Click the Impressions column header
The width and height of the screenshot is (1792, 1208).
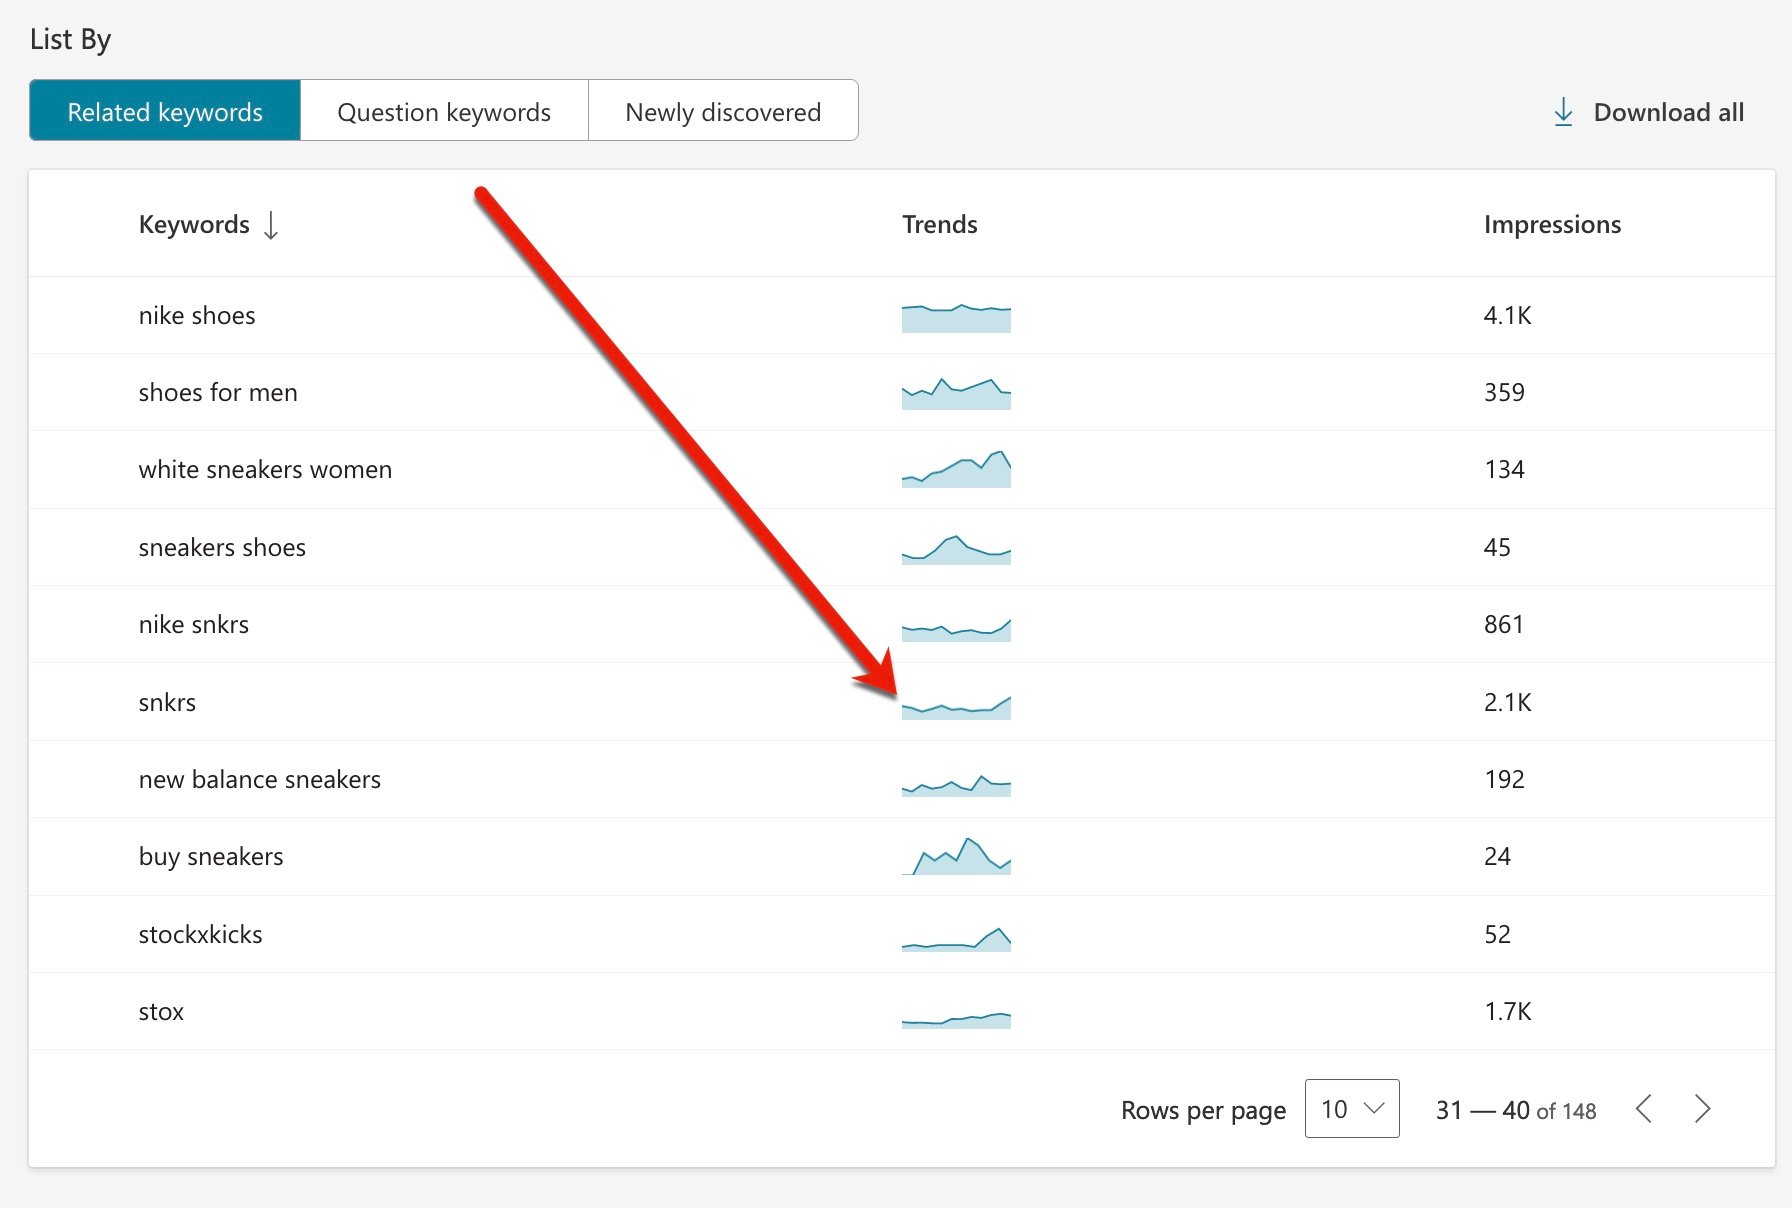(x=1553, y=224)
